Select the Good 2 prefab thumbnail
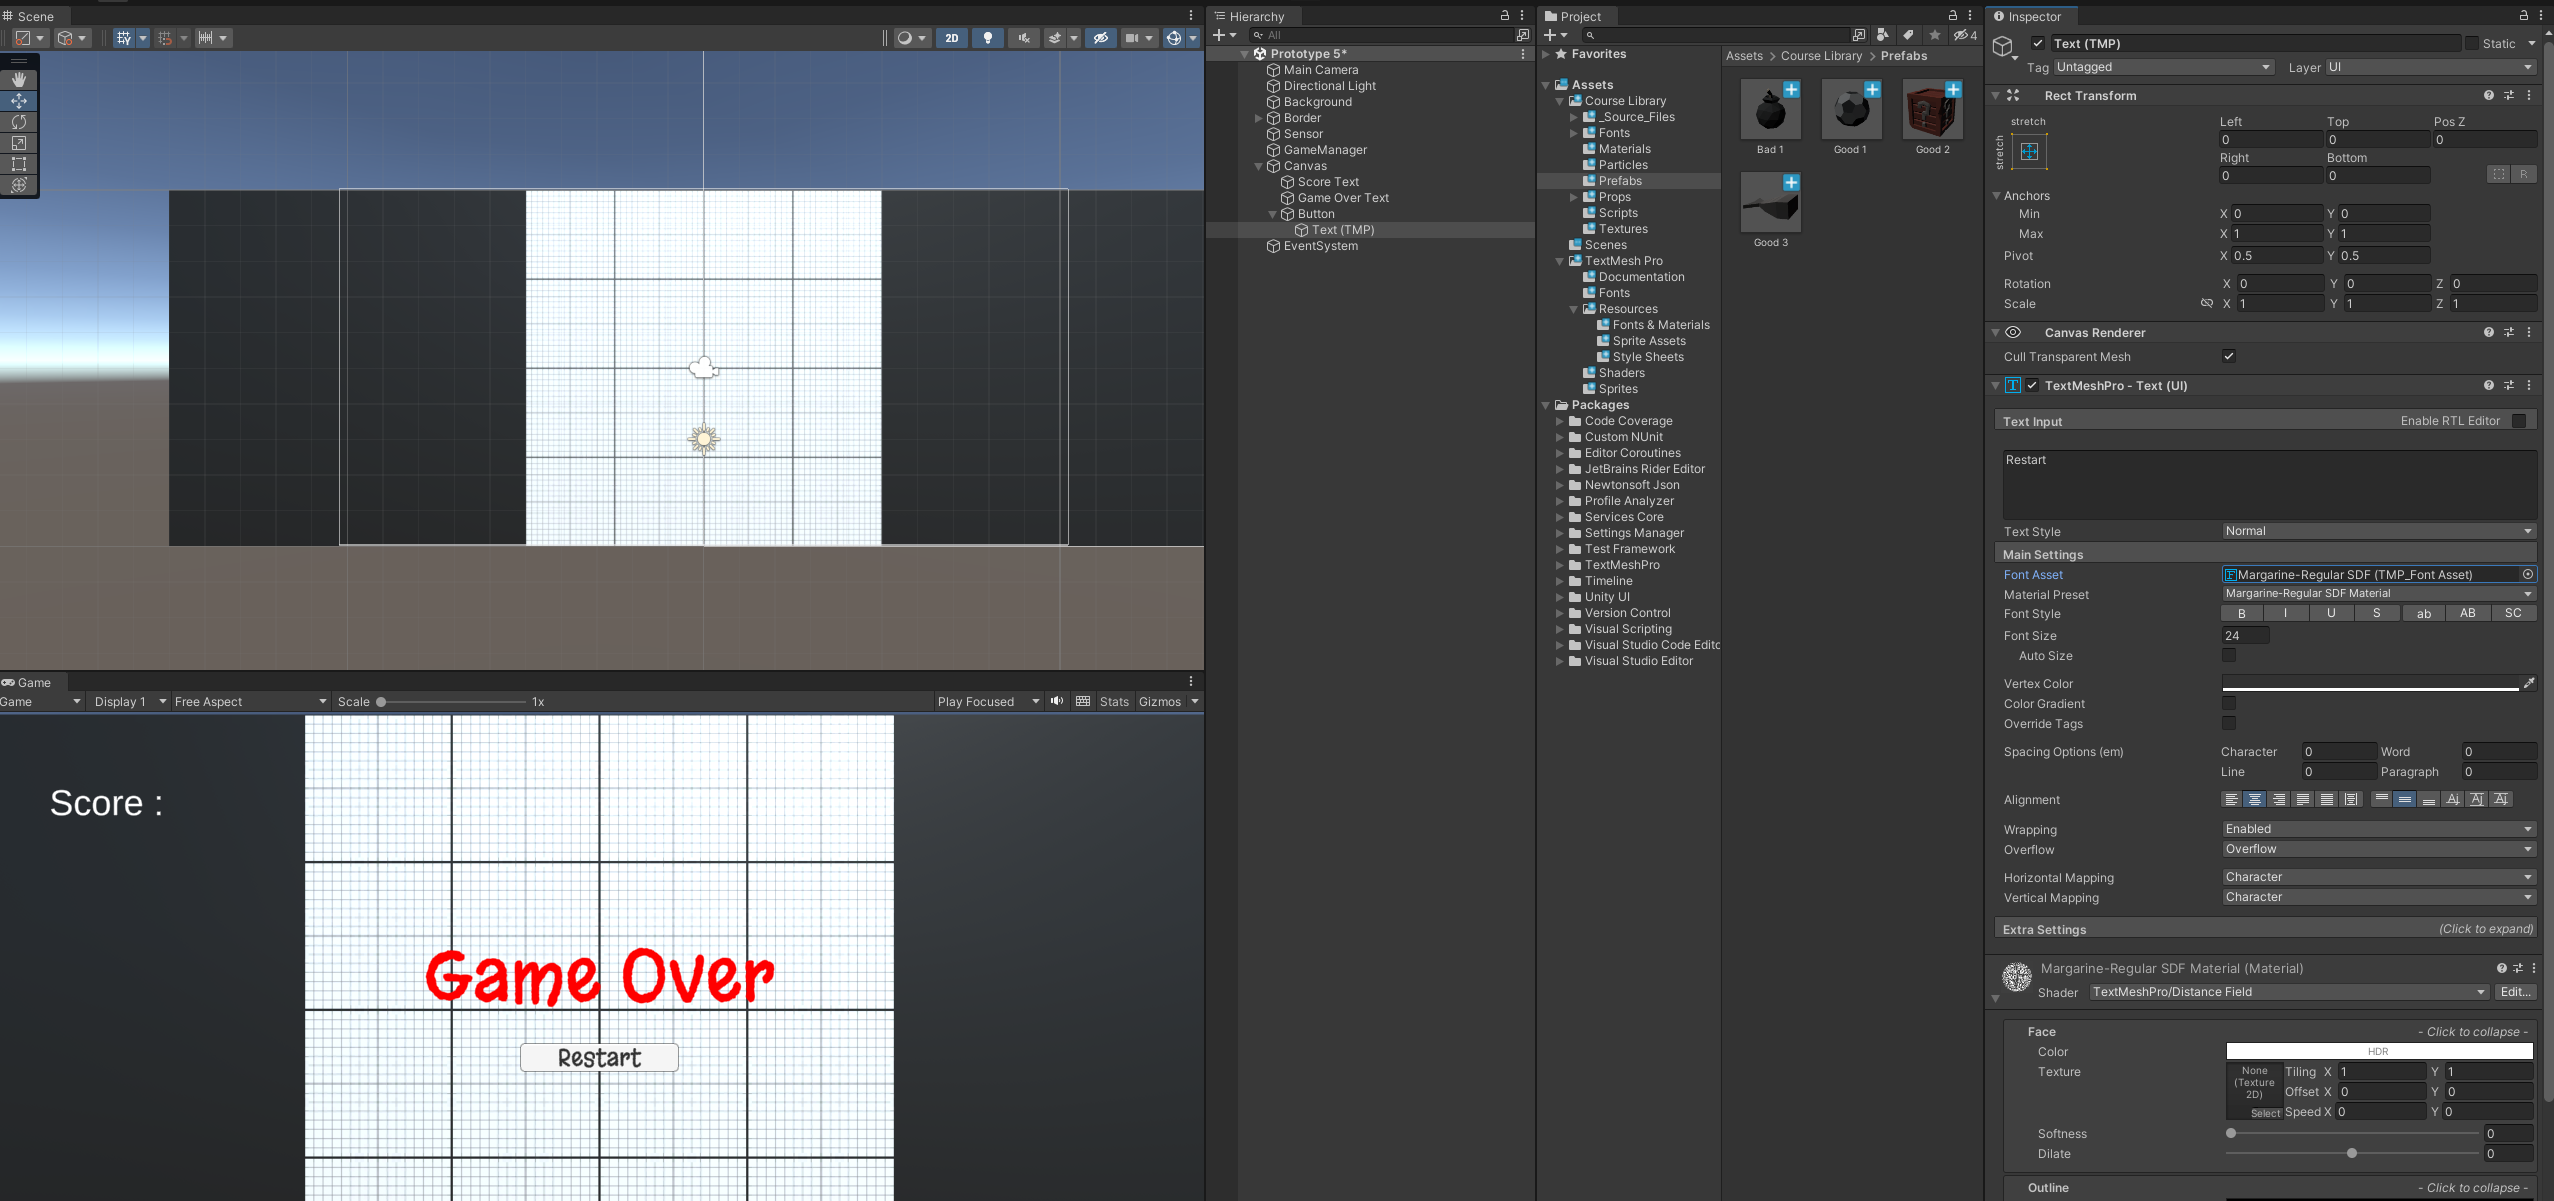This screenshot has width=2554, height=1201. 1932,113
